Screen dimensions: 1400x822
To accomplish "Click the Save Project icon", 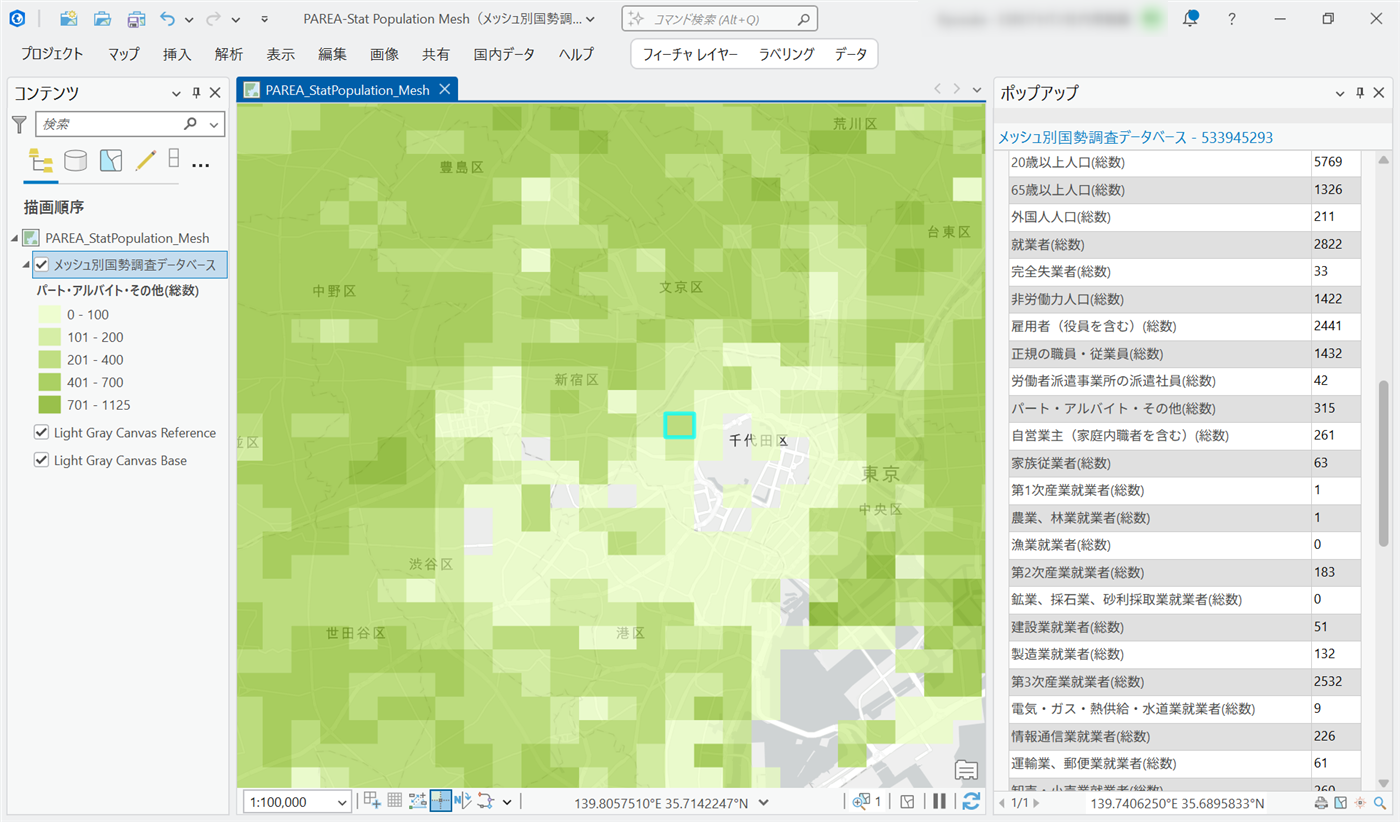I will [x=135, y=19].
